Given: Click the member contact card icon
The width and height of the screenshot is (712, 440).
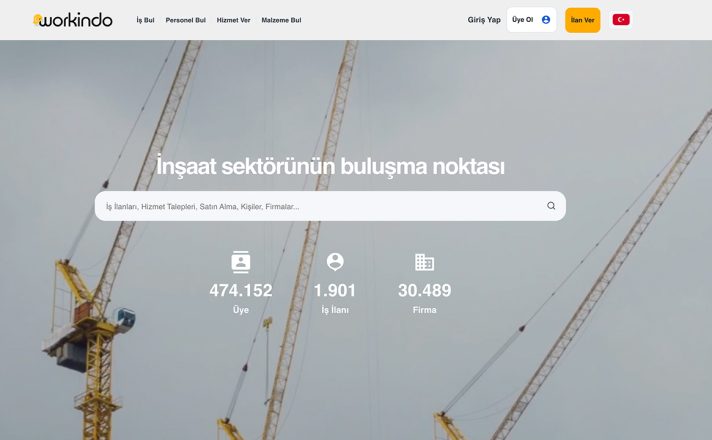Looking at the screenshot, I should click(x=241, y=262).
